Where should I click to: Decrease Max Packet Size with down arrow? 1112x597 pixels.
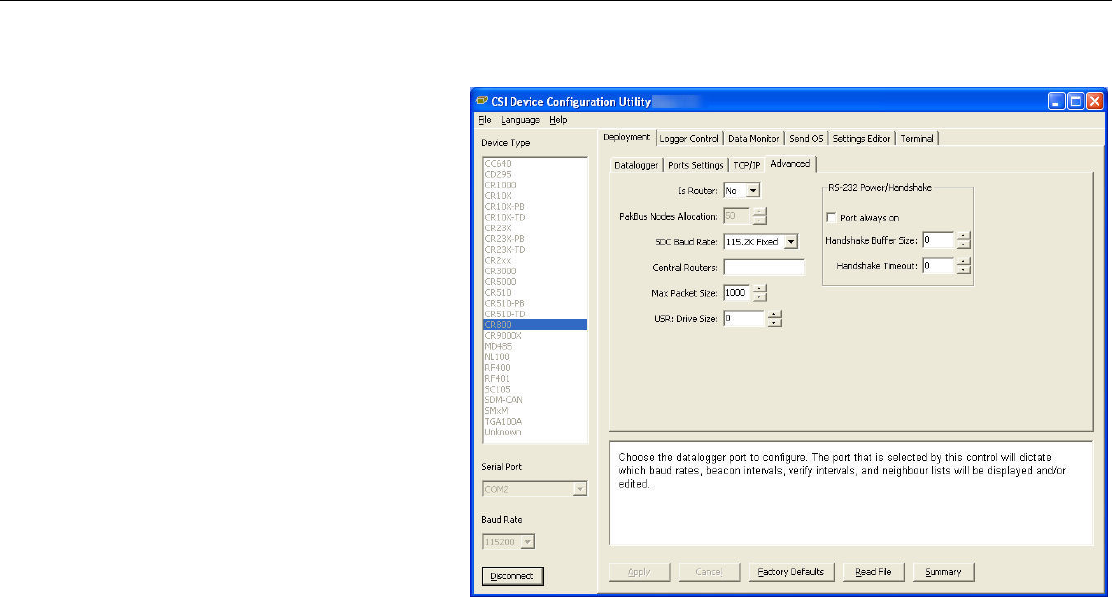760,297
